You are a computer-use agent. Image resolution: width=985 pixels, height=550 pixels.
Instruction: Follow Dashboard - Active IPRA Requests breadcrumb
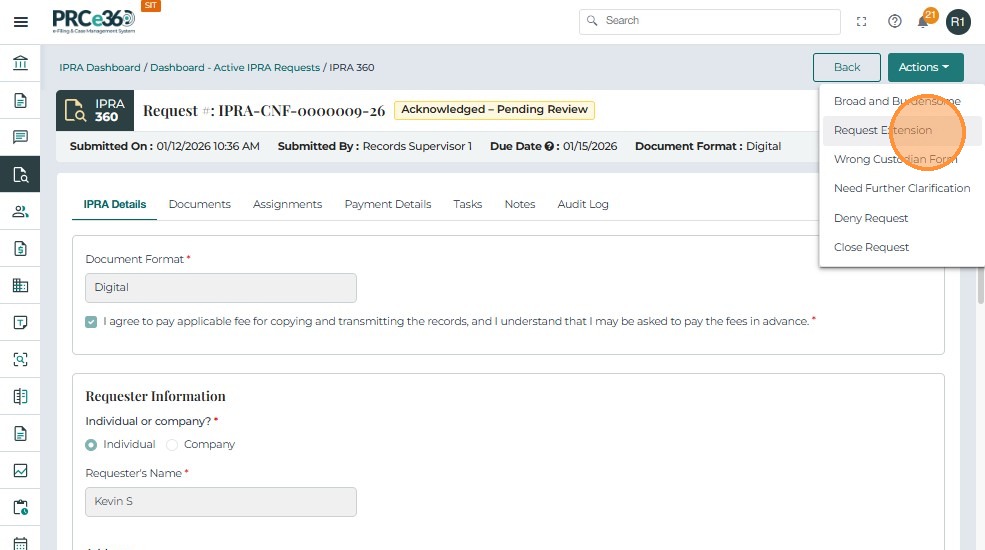pos(235,67)
